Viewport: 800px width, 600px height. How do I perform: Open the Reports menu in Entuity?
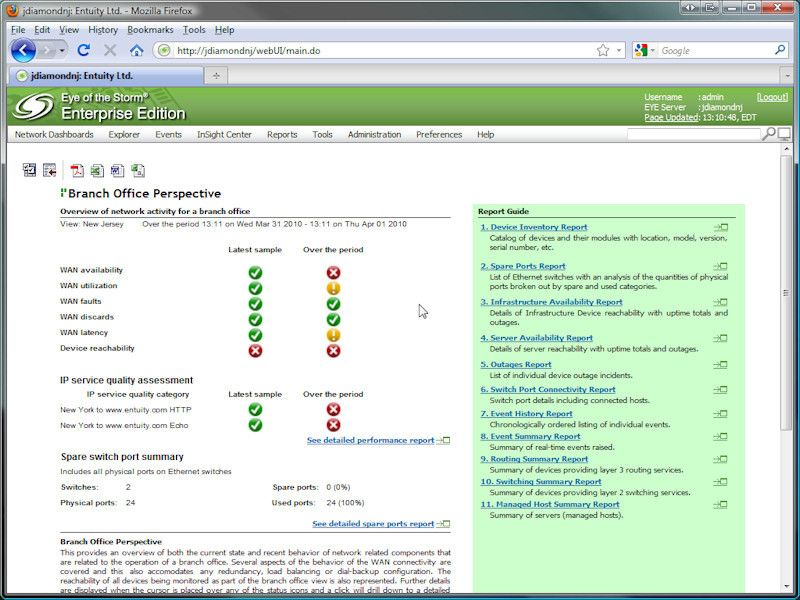pyautogui.click(x=282, y=134)
